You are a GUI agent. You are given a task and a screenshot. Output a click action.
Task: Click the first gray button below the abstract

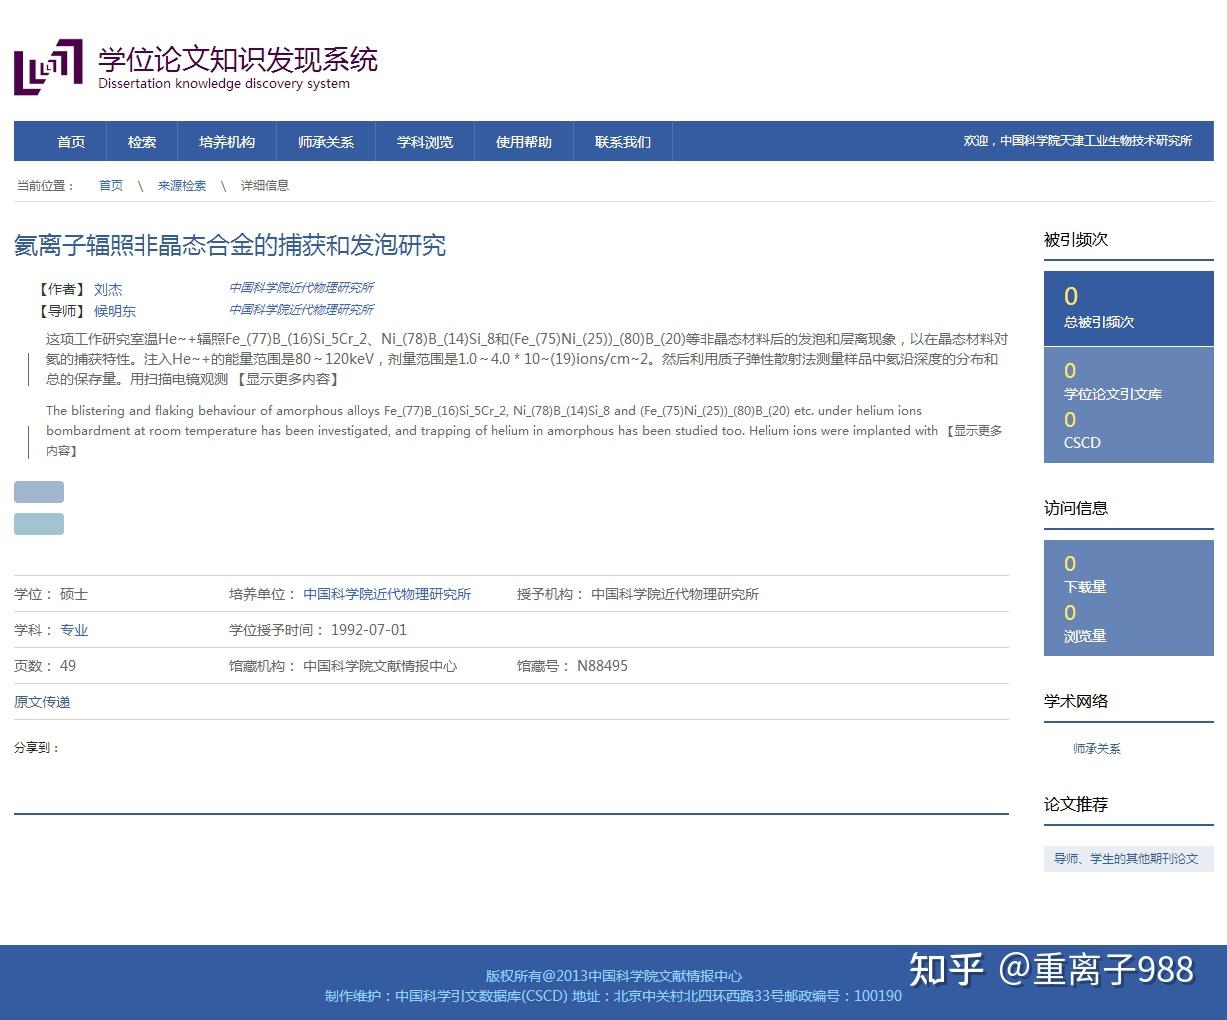(x=38, y=491)
